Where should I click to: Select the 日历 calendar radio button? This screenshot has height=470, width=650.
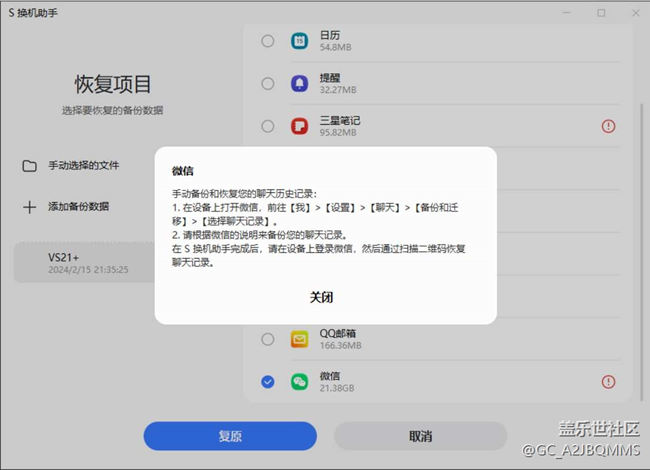pos(267,41)
